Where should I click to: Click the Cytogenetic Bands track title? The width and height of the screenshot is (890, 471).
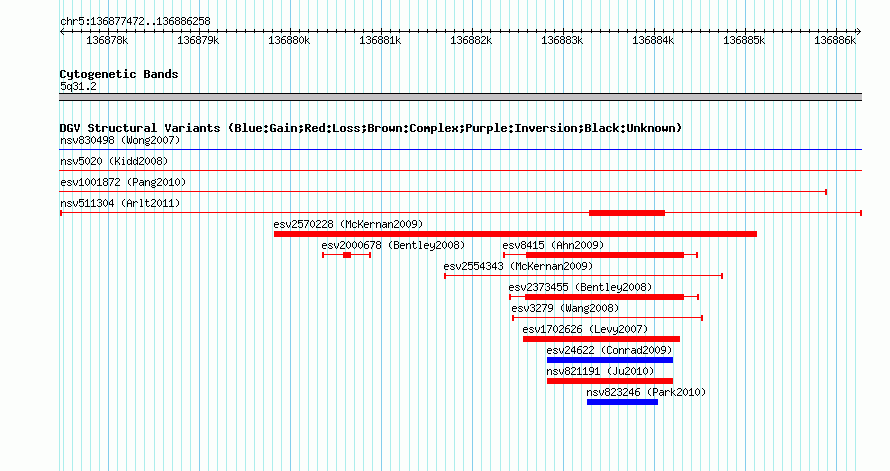(119, 74)
